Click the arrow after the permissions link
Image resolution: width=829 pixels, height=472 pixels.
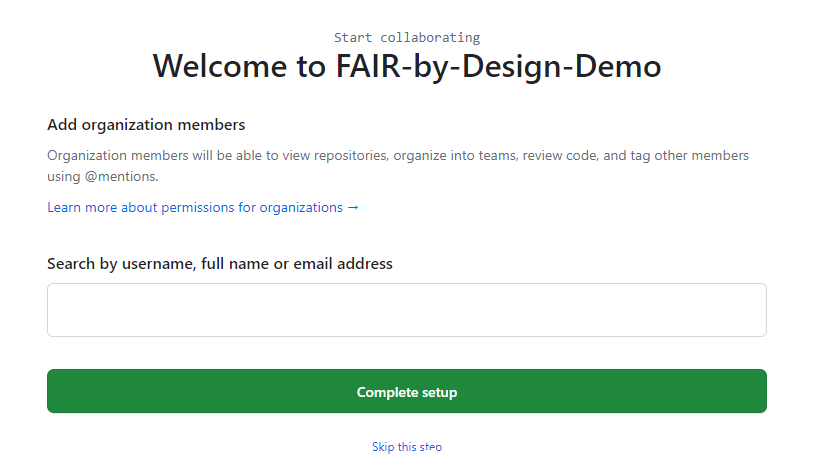(x=352, y=208)
